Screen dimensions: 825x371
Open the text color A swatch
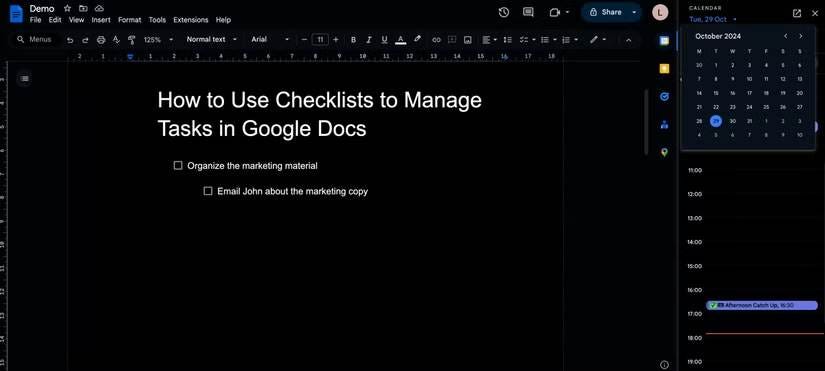pos(400,39)
